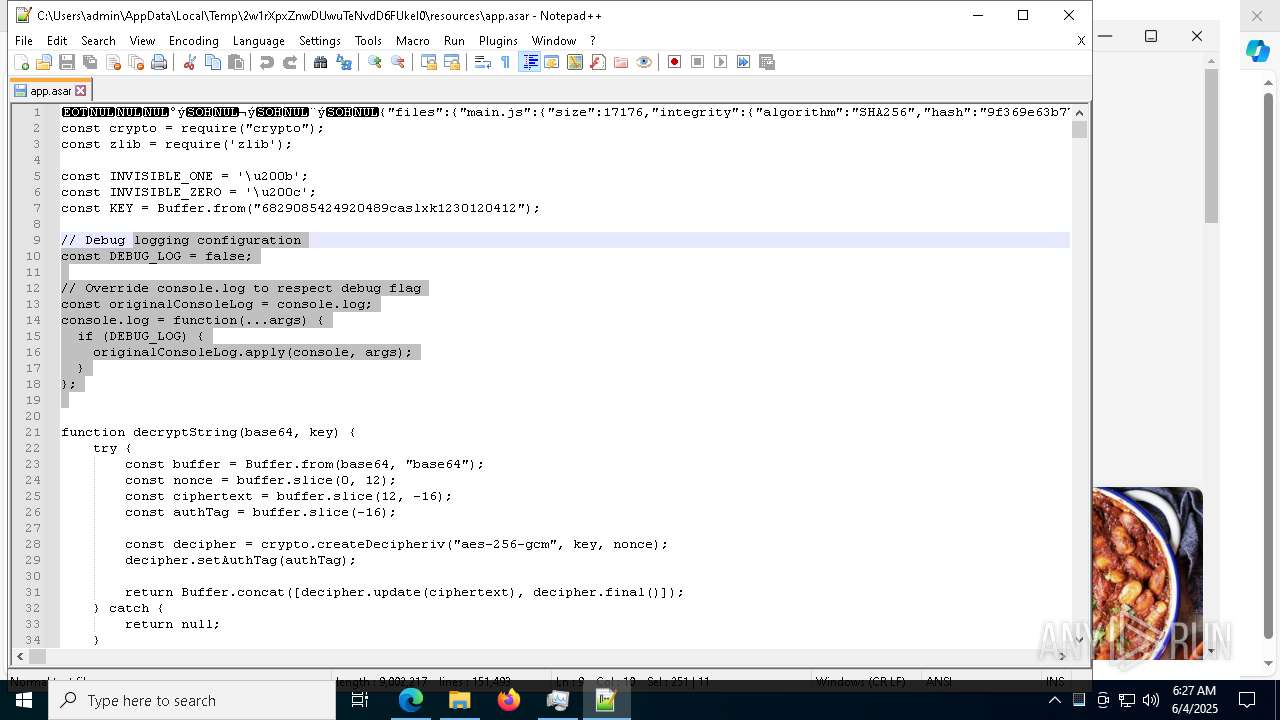Click editor scrollbar up arrow
The height and width of the screenshot is (720, 1280).
click(x=1079, y=112)
